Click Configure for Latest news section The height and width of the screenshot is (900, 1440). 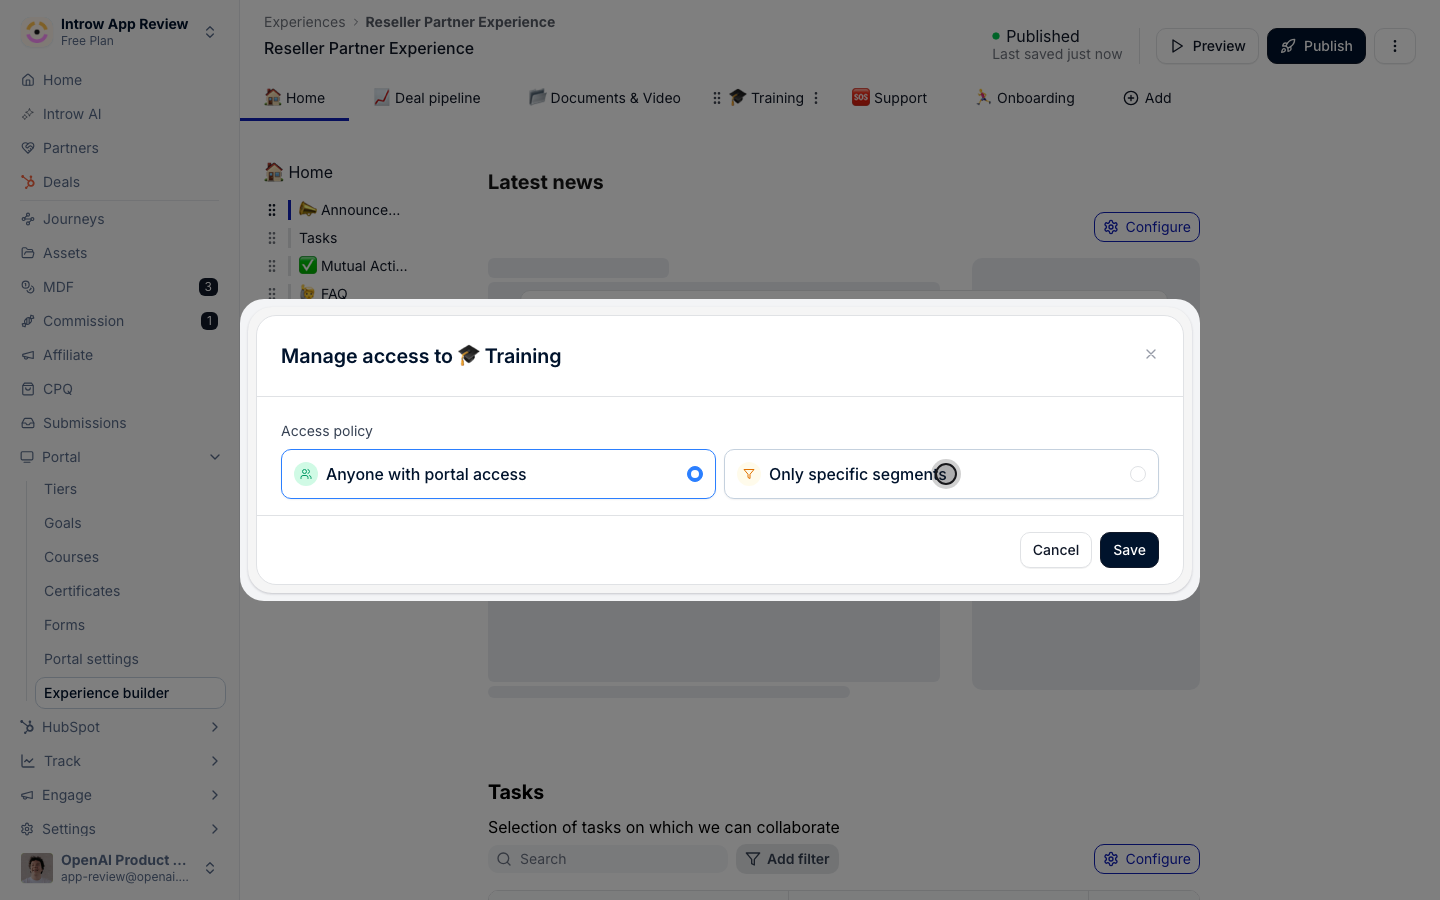(1147, 227)
